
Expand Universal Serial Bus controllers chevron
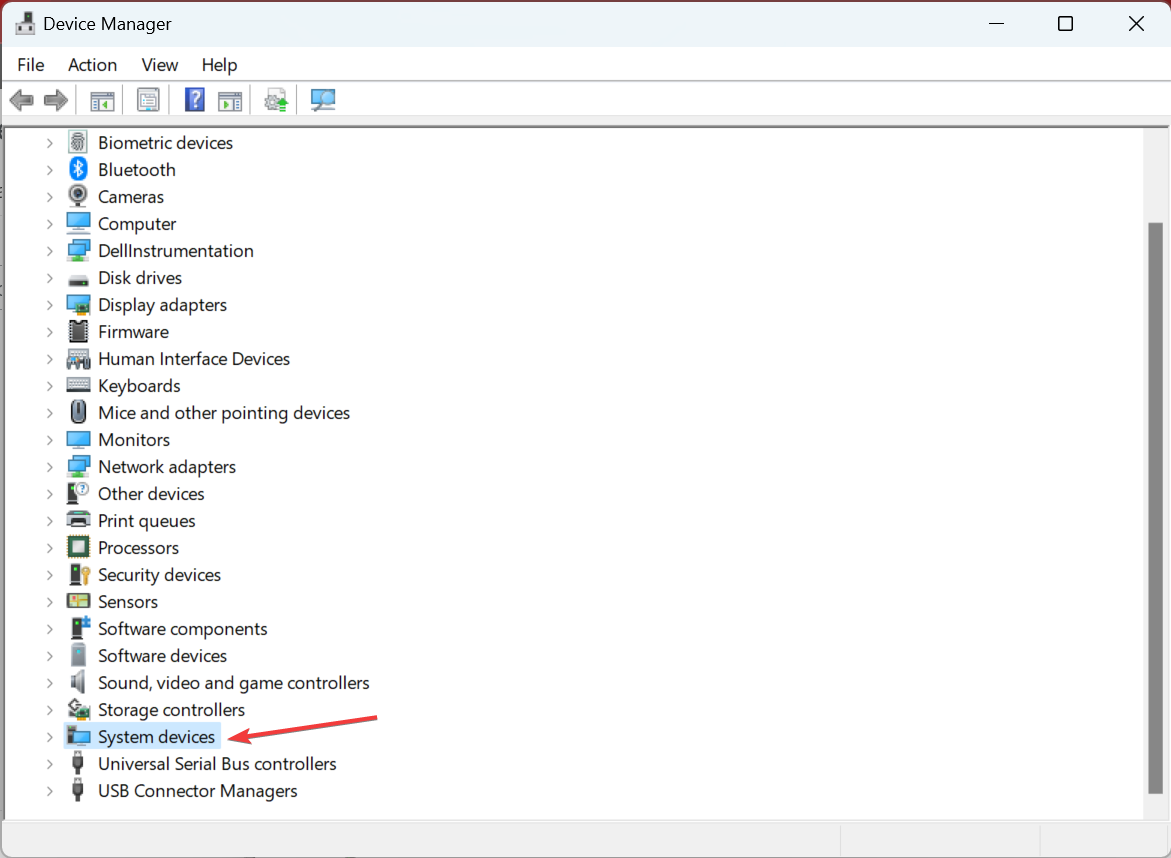[x=49, y=764]
